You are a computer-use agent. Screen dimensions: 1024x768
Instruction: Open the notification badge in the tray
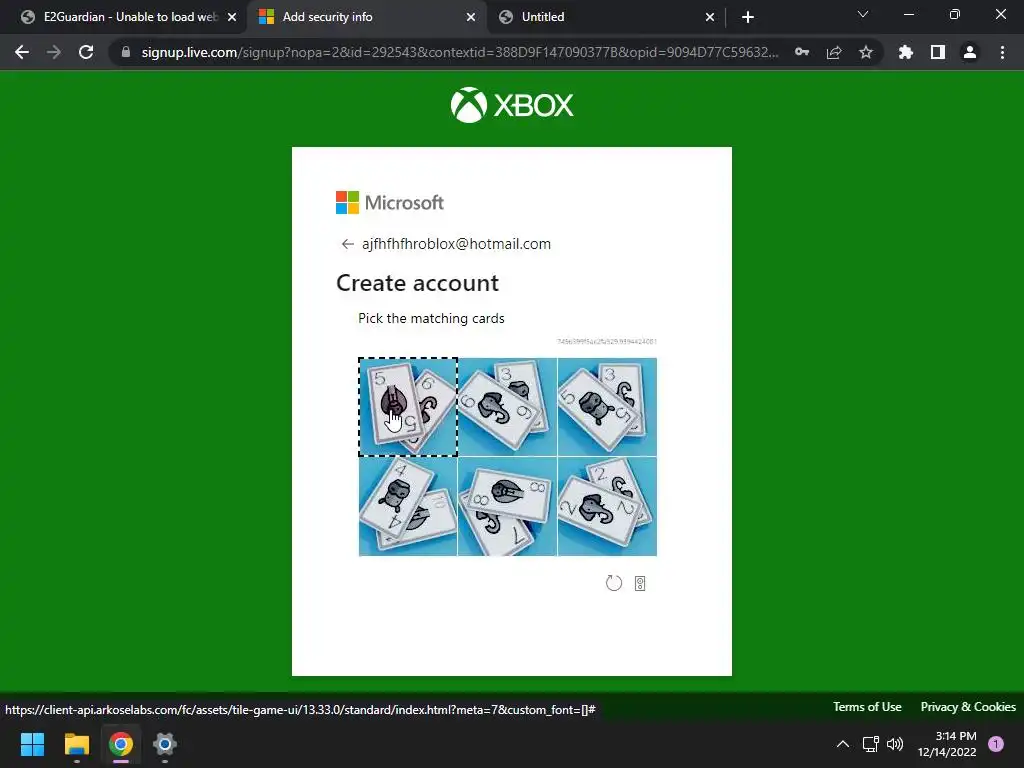click(996, 744)
